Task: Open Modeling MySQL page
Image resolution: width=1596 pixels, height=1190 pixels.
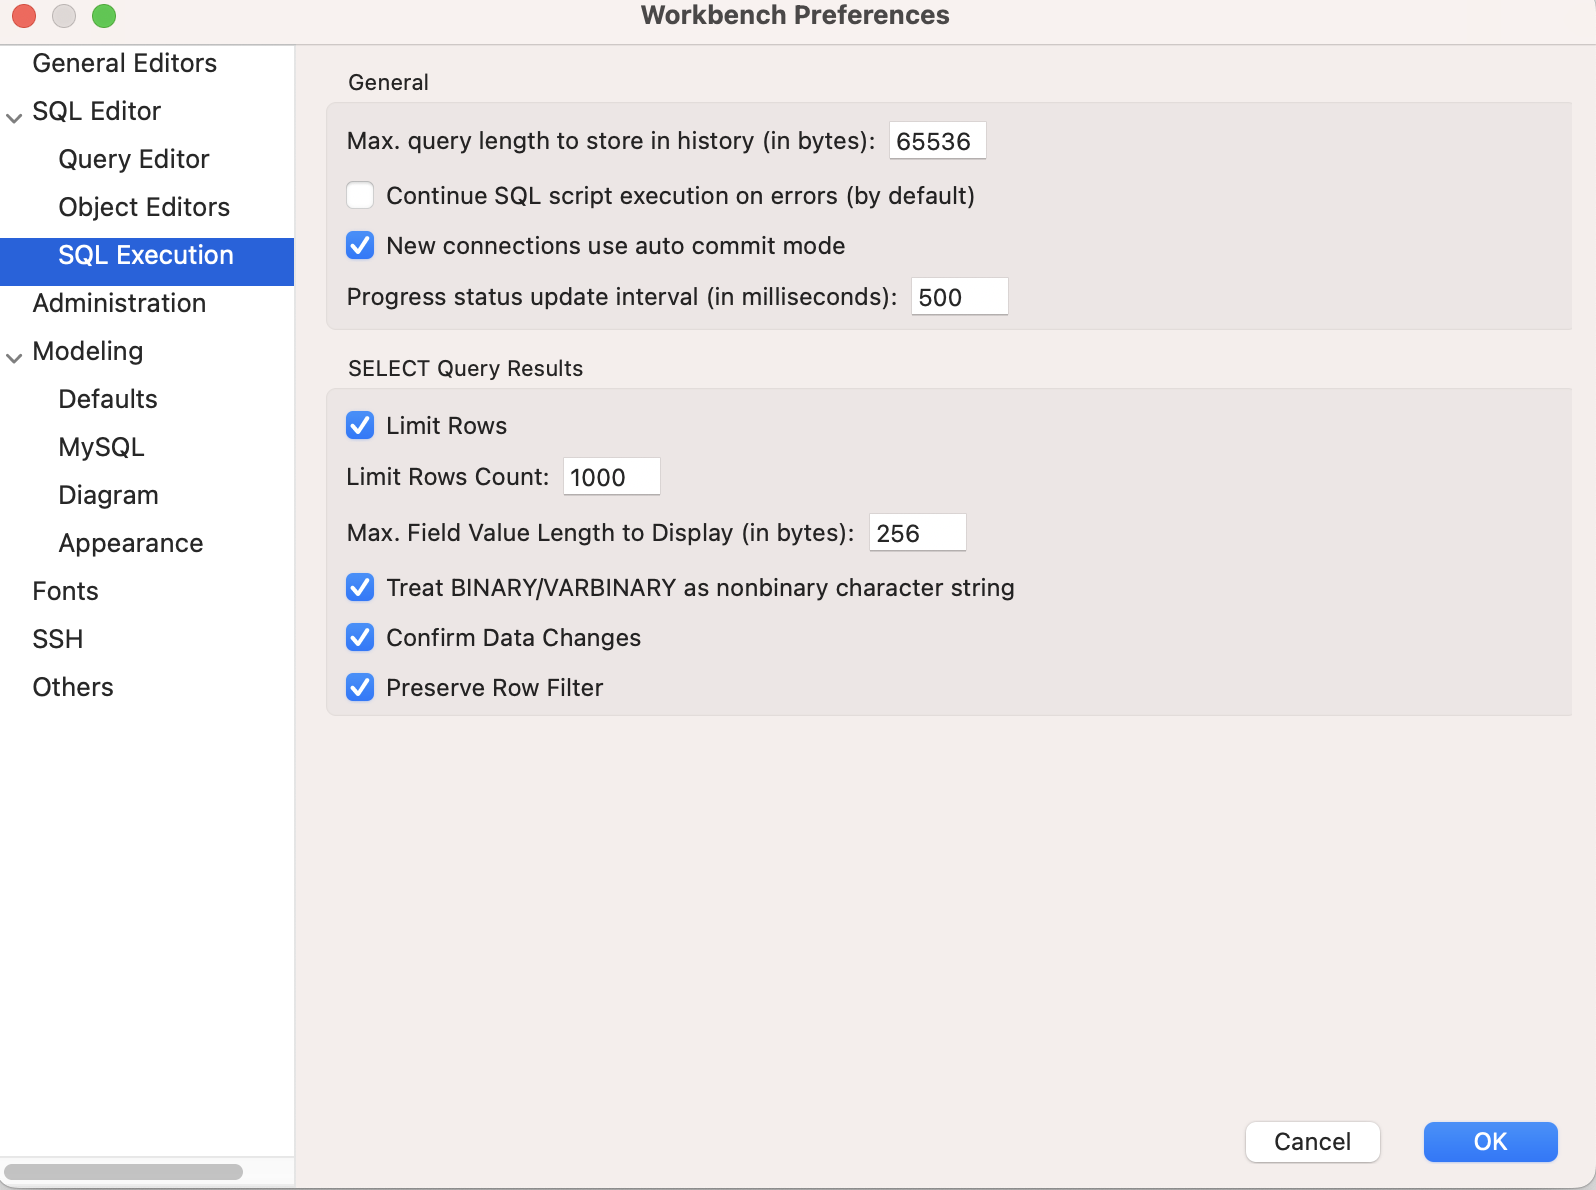Action: [x=101, y=447]
